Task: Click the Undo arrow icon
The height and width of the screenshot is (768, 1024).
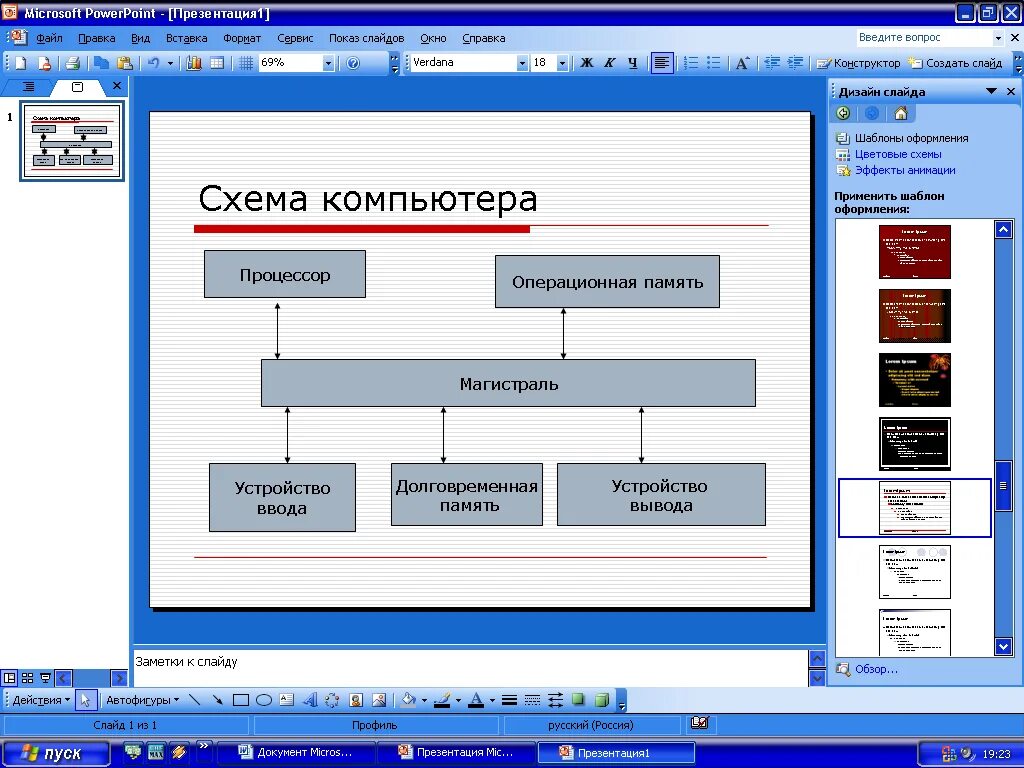Action: [x=153, y=63]
